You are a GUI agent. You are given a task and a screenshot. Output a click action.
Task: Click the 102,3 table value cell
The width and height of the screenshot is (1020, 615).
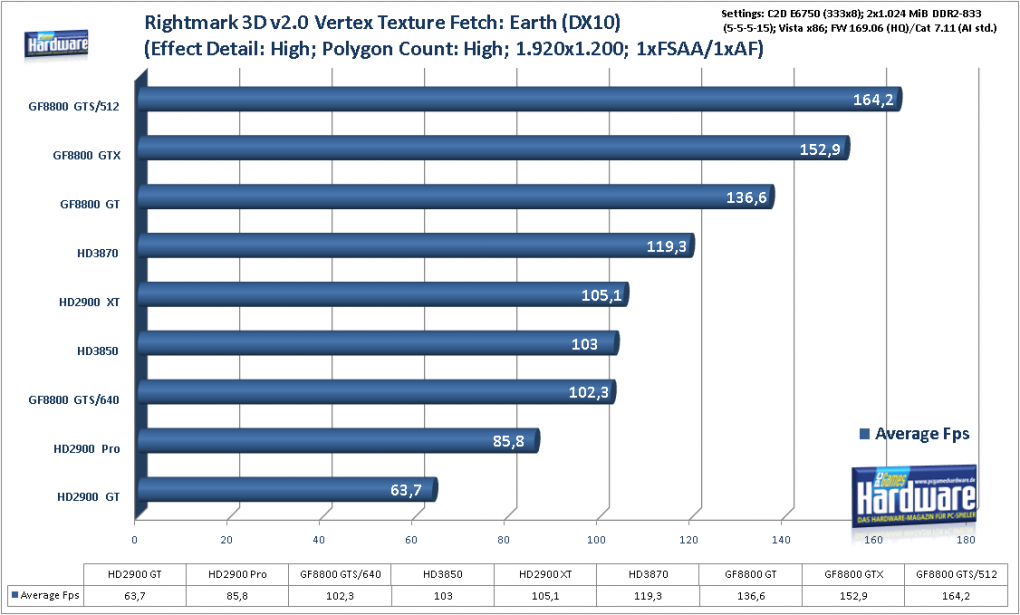point(340,595)
